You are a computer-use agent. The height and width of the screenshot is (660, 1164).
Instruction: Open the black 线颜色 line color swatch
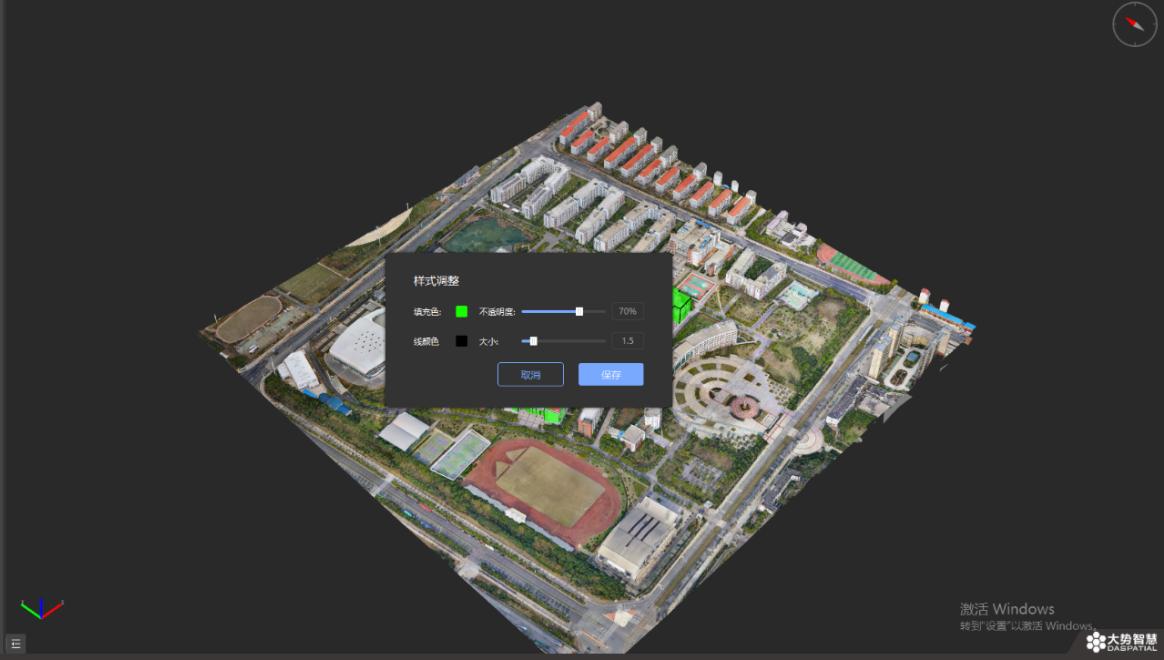click(x=462, y=342)
